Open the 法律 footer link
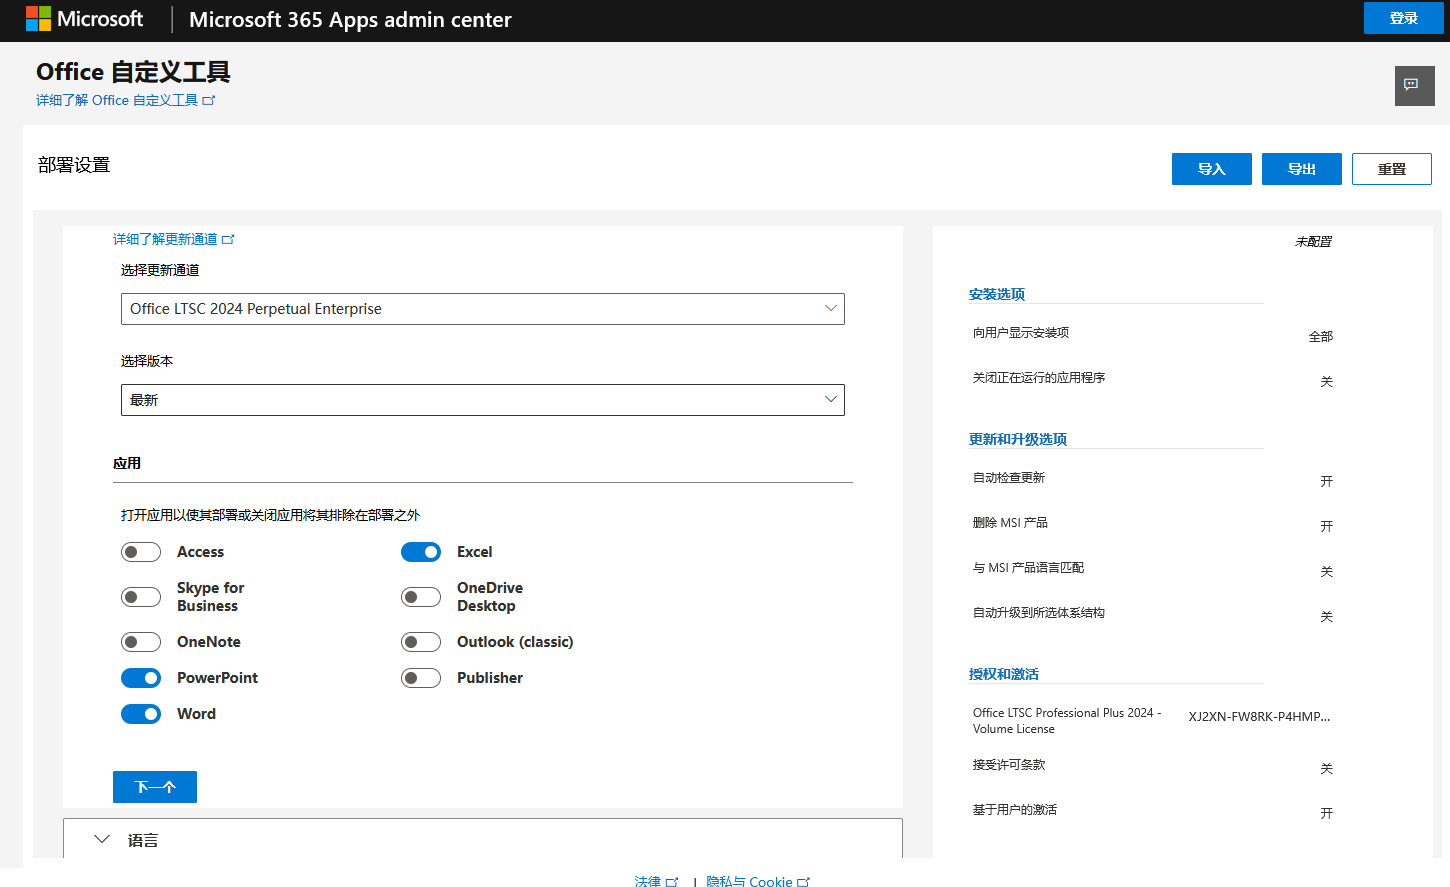The image size is (1450, 887). 648,882
